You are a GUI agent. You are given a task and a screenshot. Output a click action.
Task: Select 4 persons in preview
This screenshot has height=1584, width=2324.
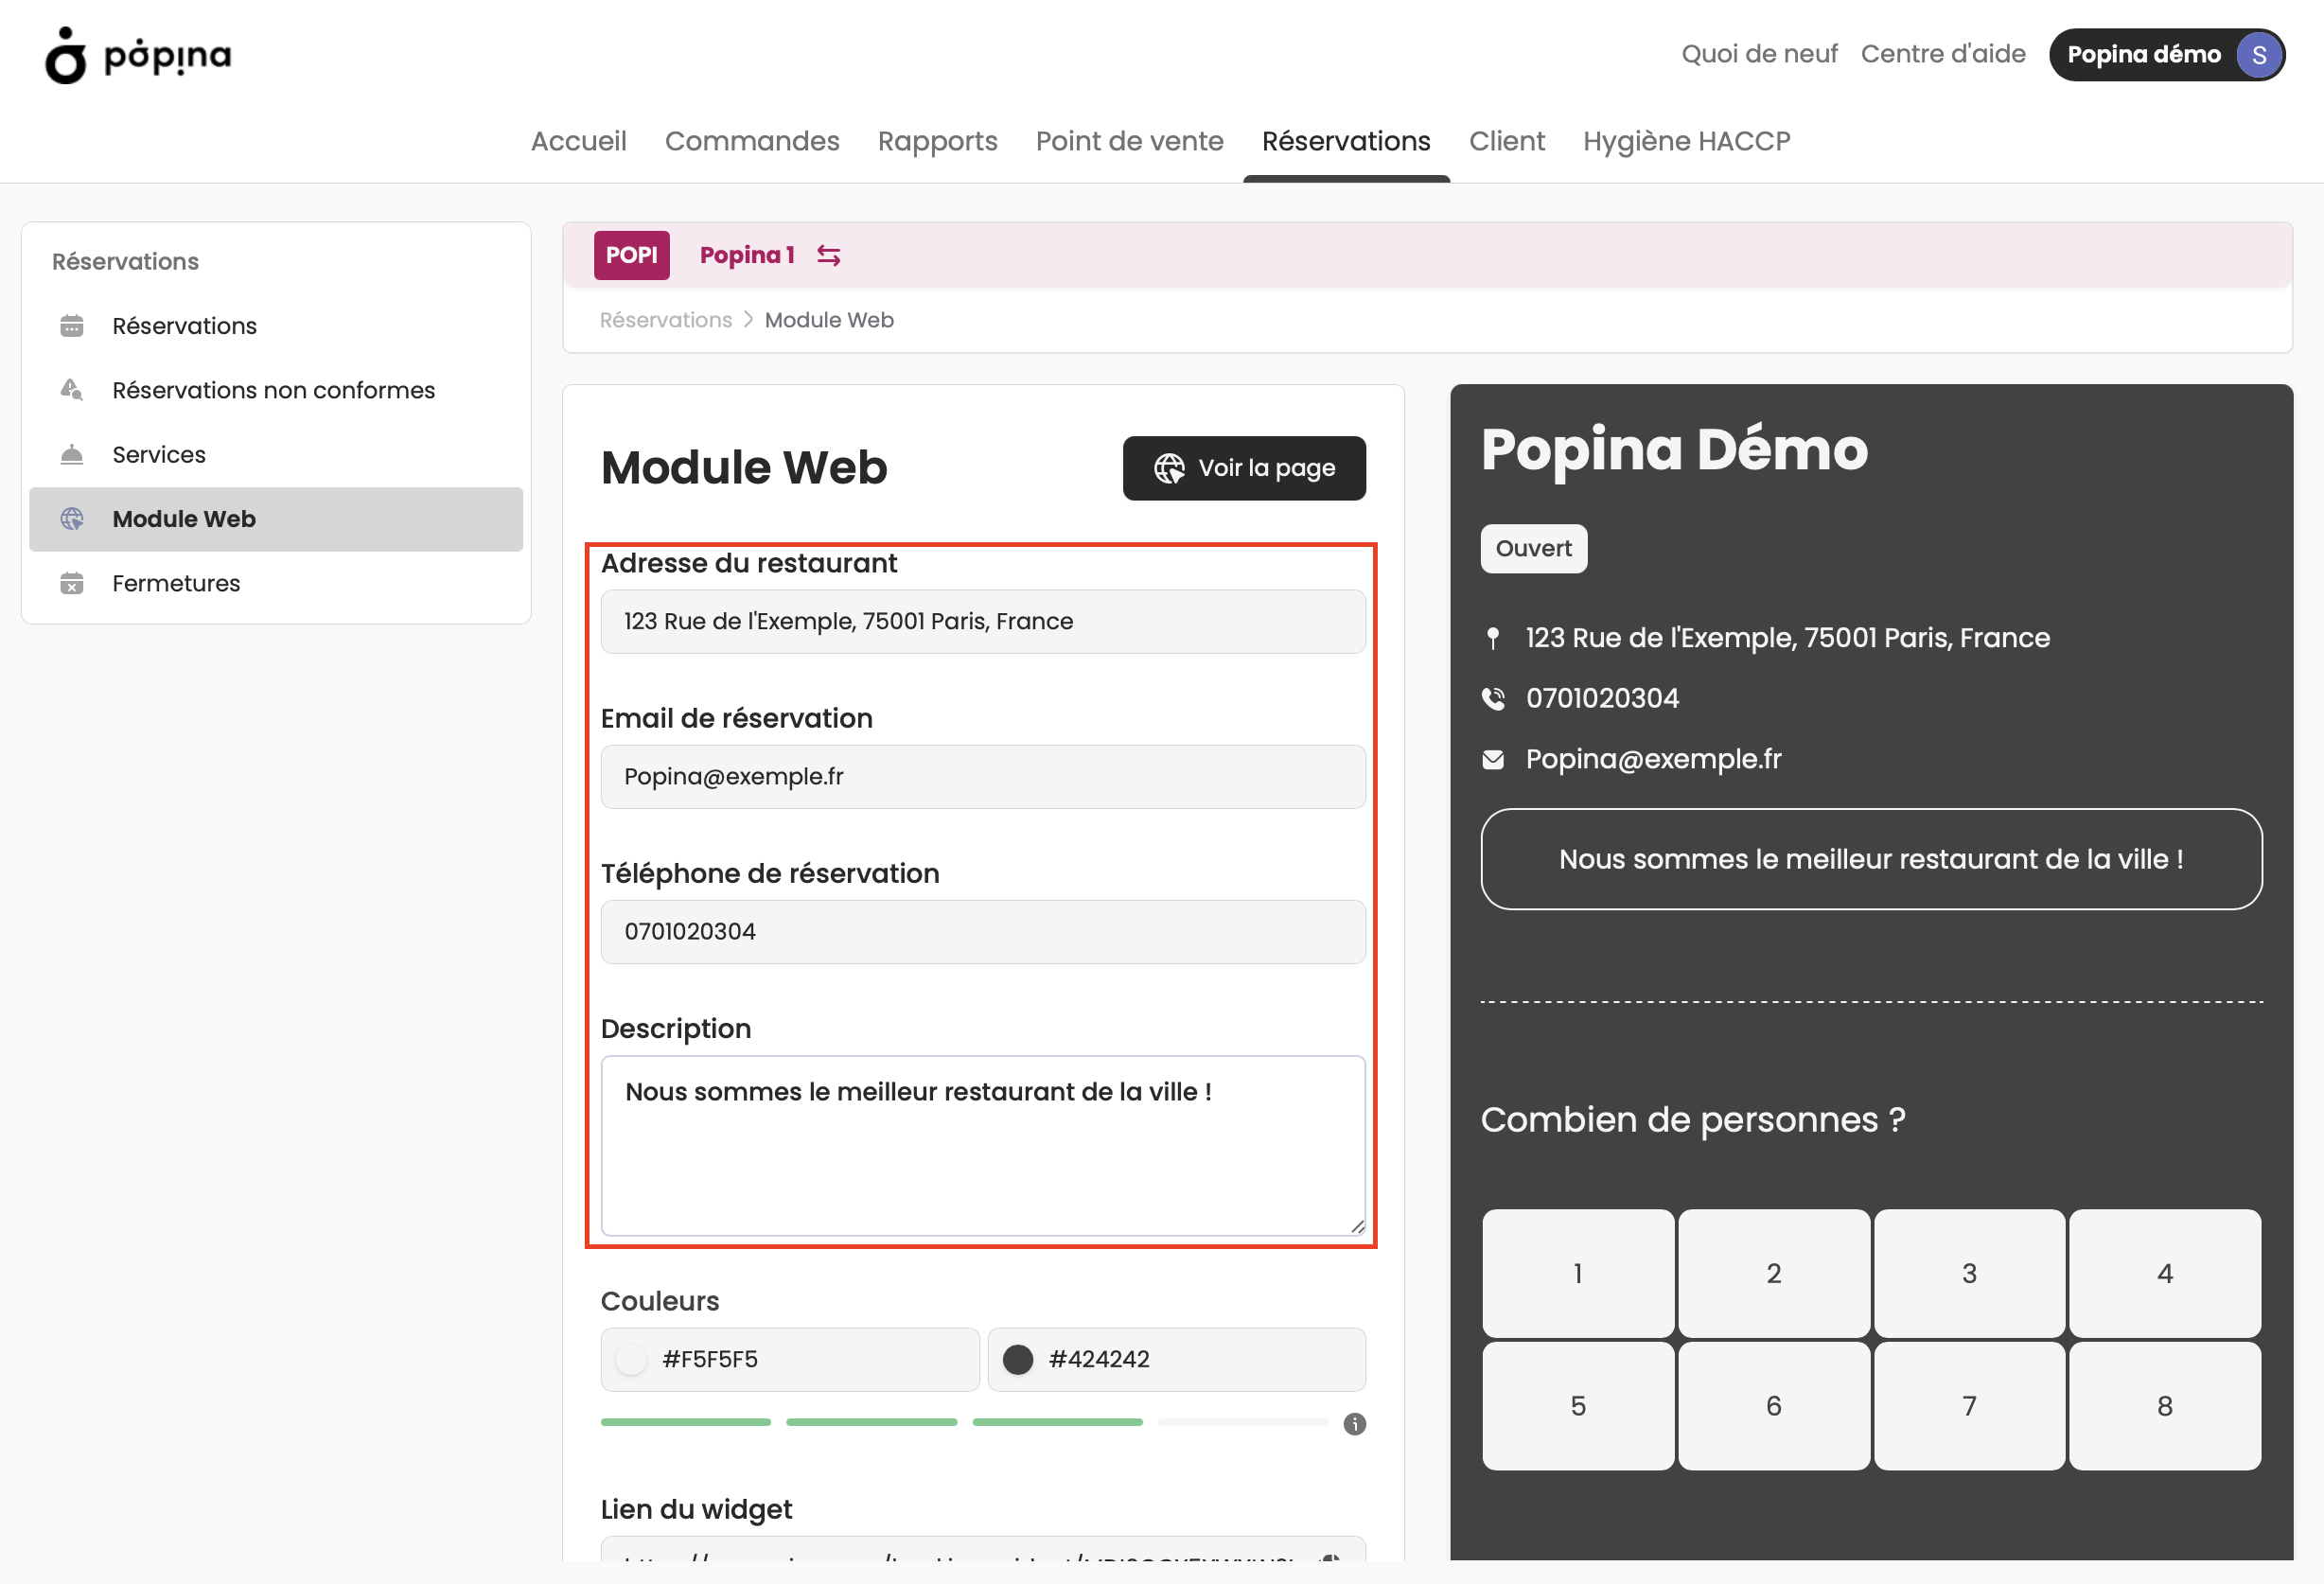point(2165,1274)
